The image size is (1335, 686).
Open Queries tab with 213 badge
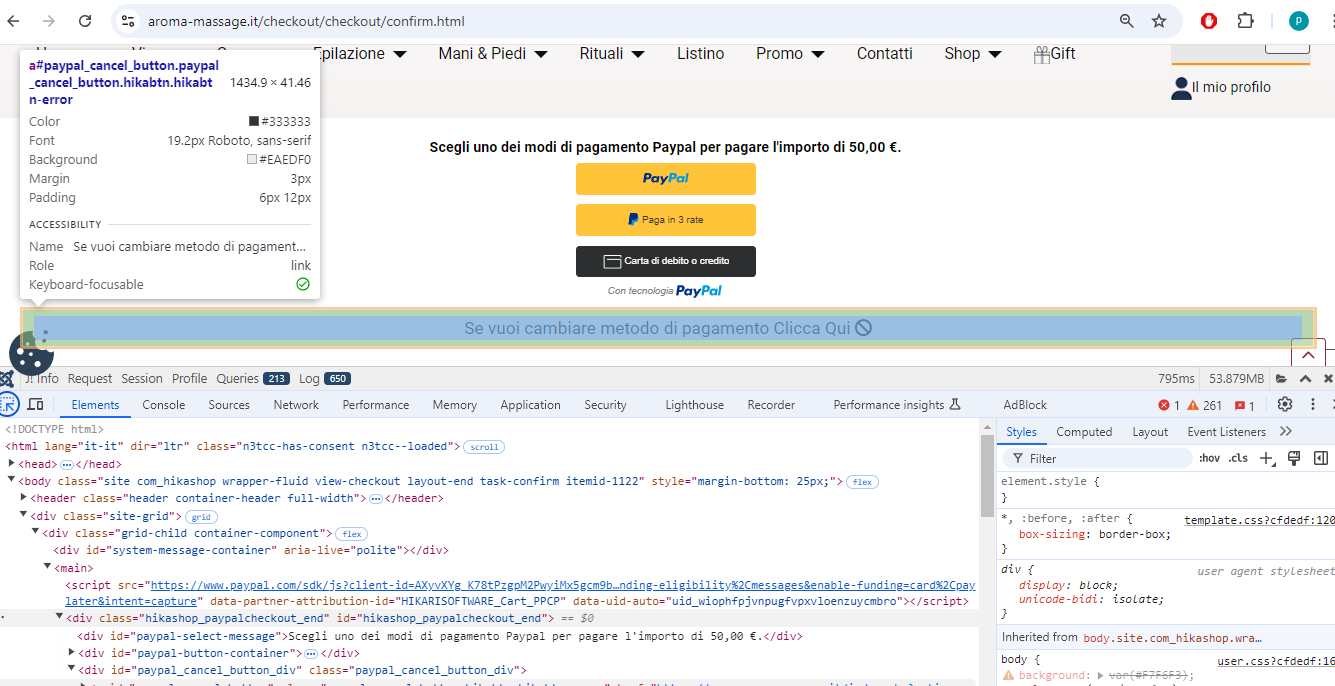[x=253, y=378]
